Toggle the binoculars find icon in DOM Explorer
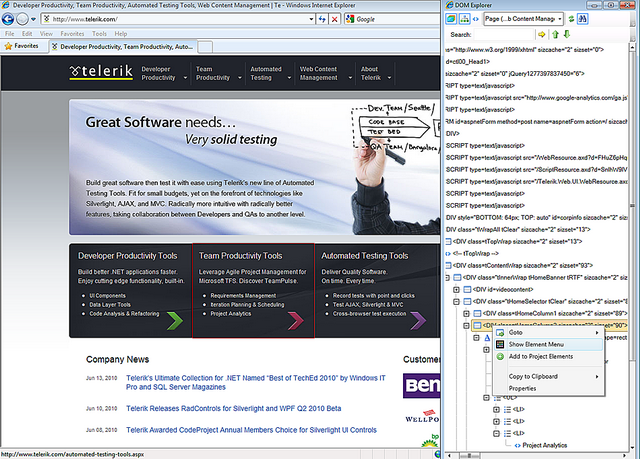Screen dimensions: 640x459 coord(582,19)
